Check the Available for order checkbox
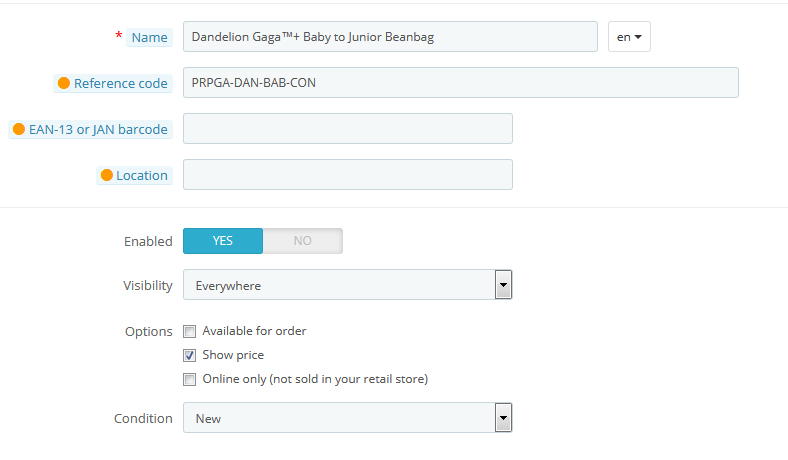The width and height of the screenshot is (788, 460). point(190,331)
